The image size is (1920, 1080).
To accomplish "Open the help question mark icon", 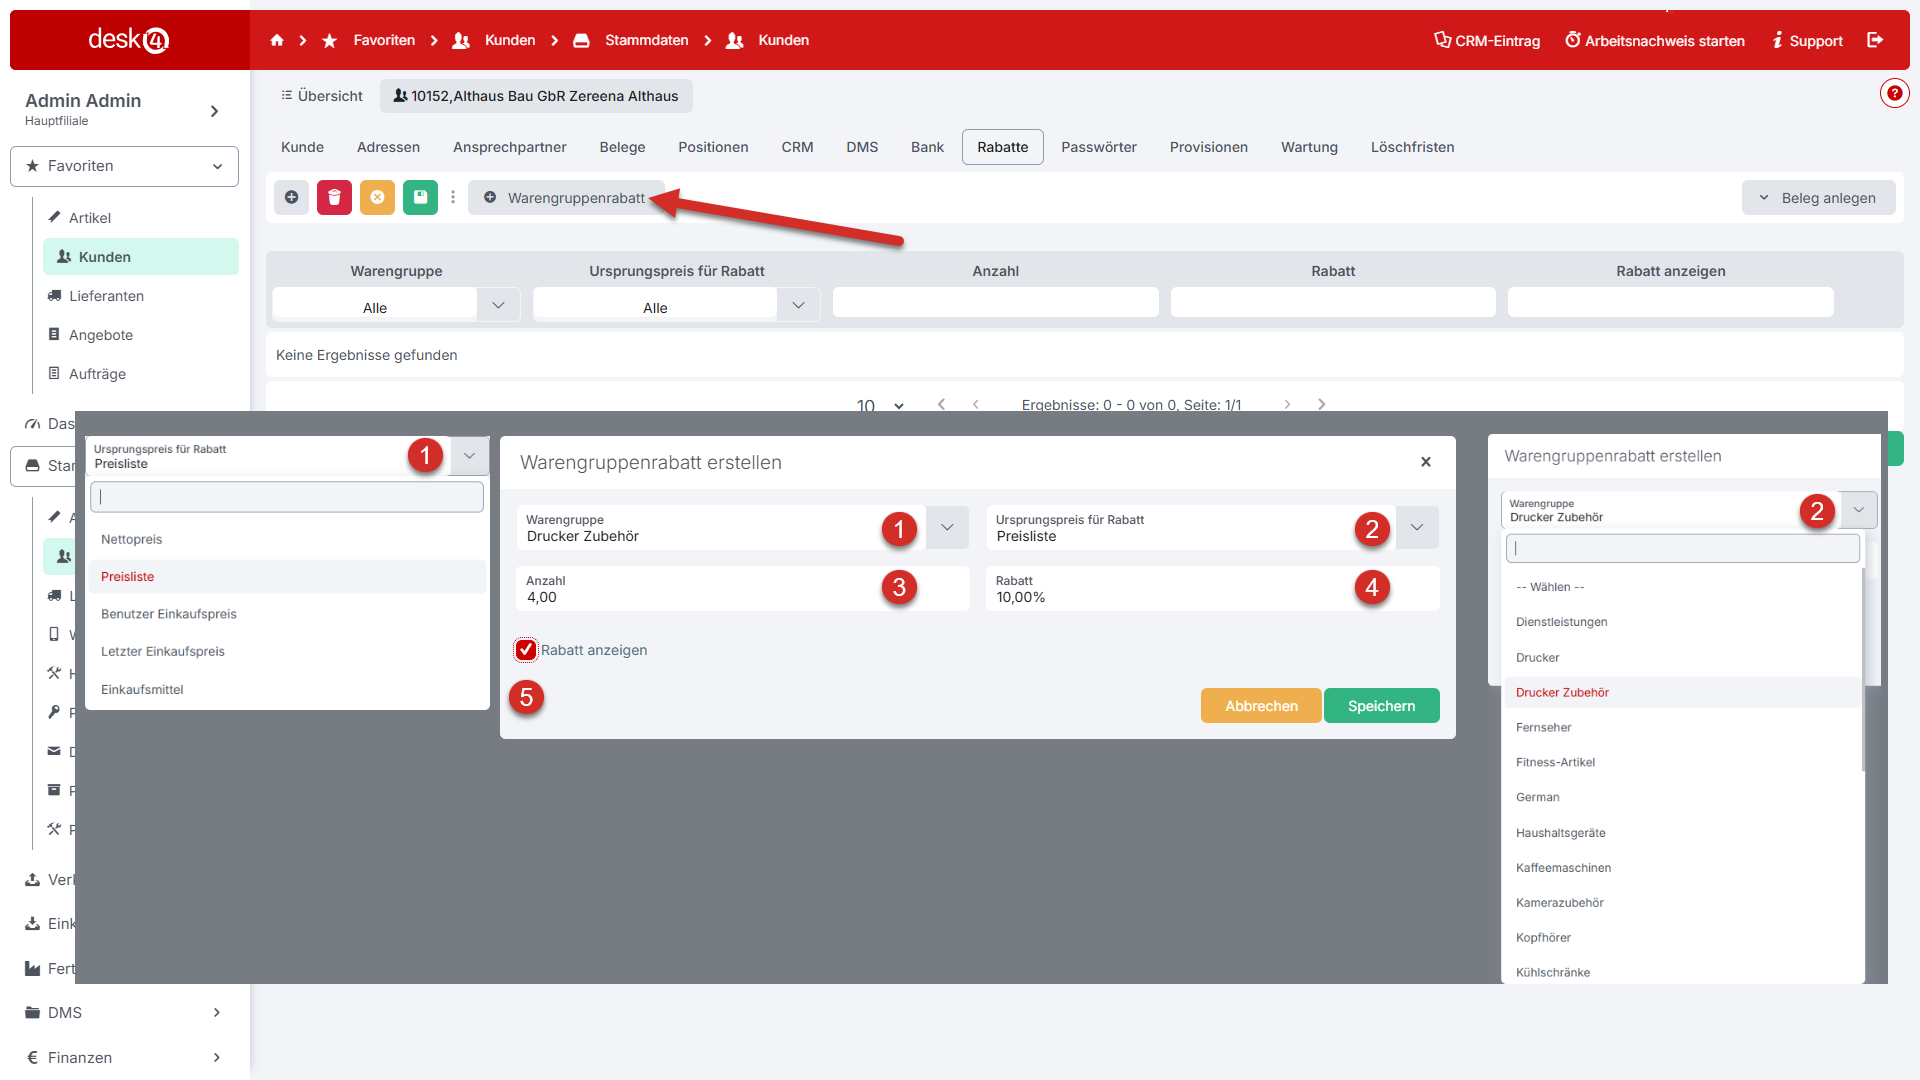I will pyautogui.click(x=1894, y=93).
